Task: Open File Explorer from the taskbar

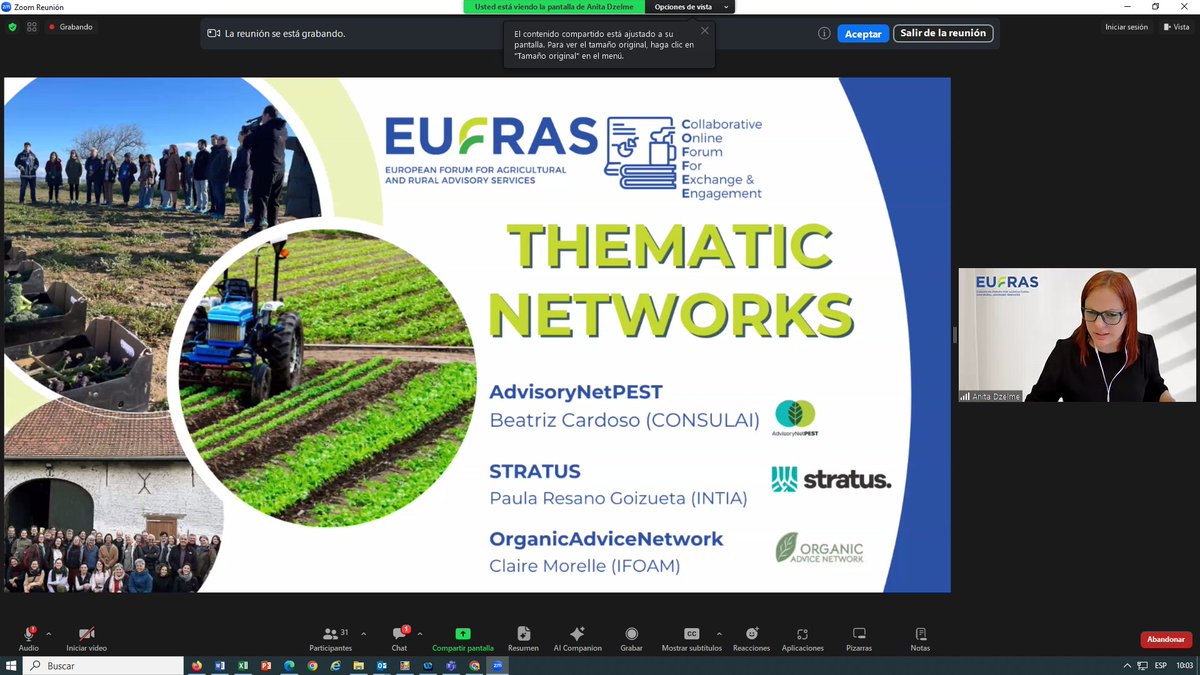Action: (x=359, y=665)
